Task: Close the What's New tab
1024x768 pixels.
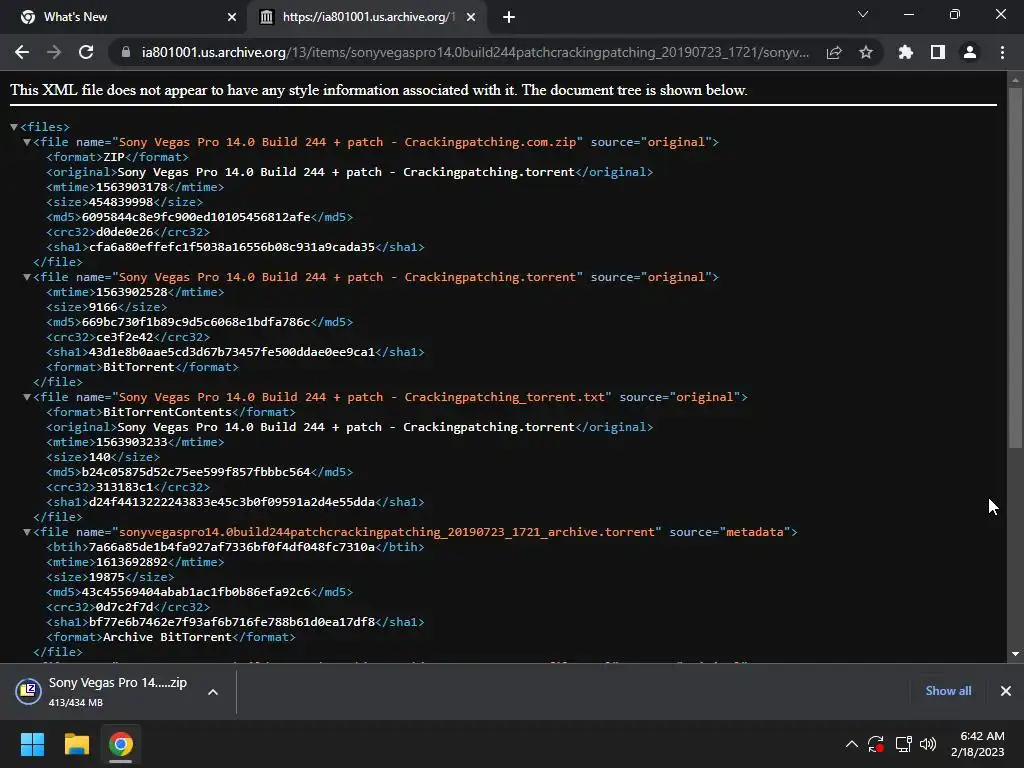Action: point(232,17)
